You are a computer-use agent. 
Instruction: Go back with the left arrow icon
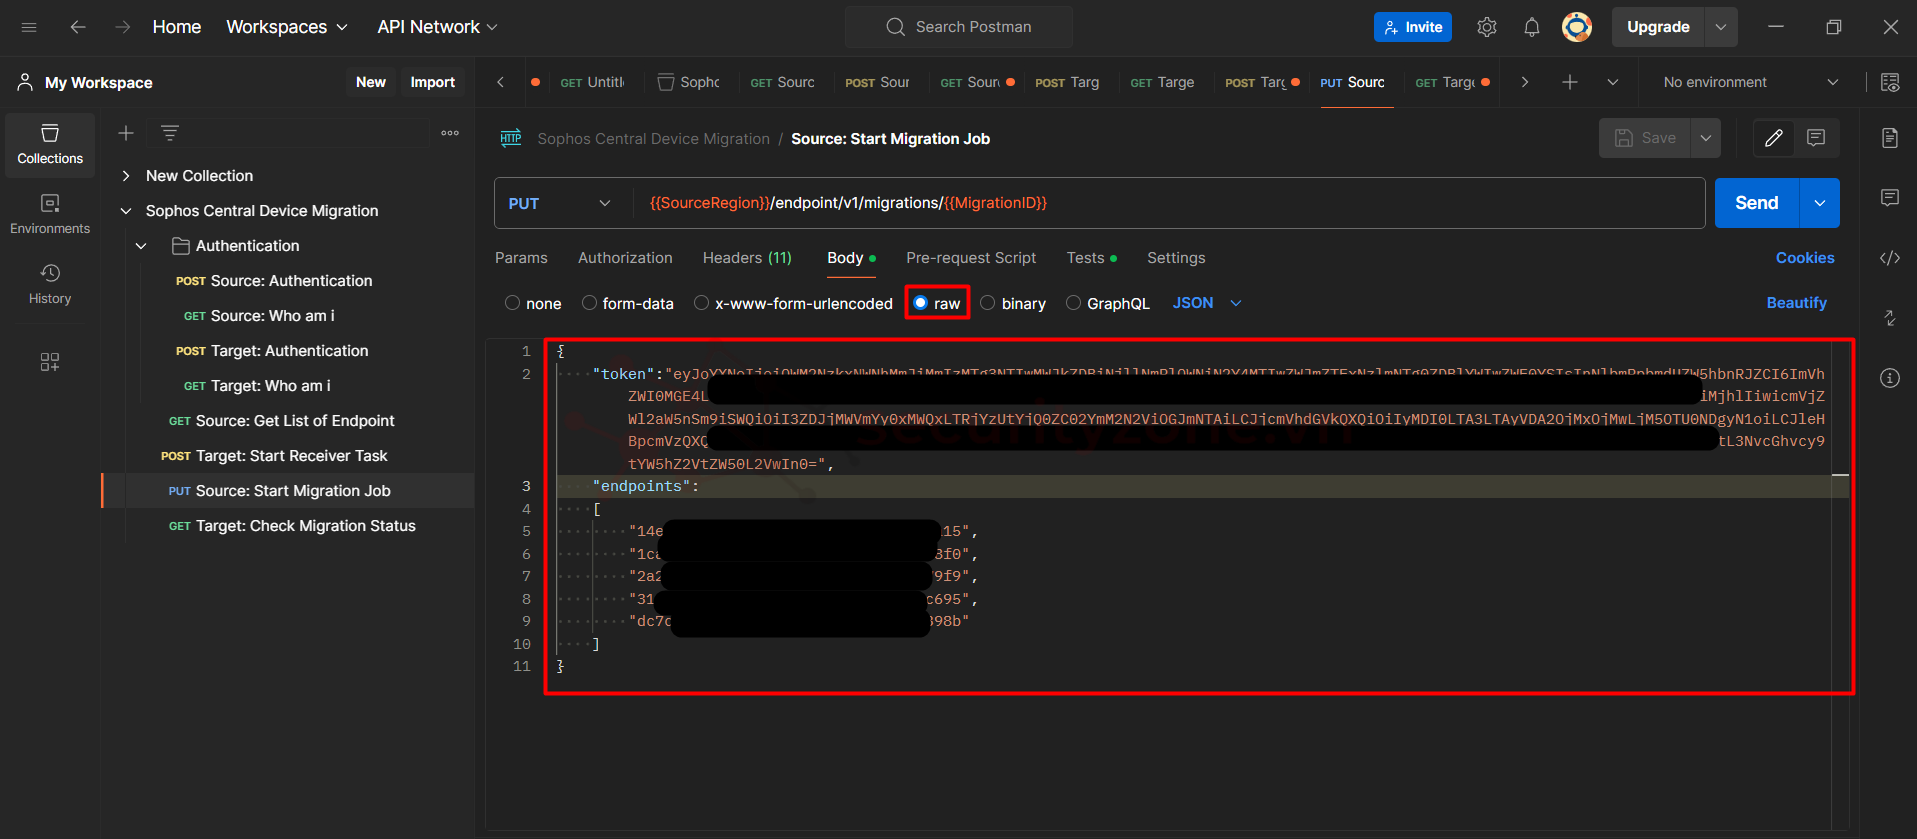tap(78, 27)
